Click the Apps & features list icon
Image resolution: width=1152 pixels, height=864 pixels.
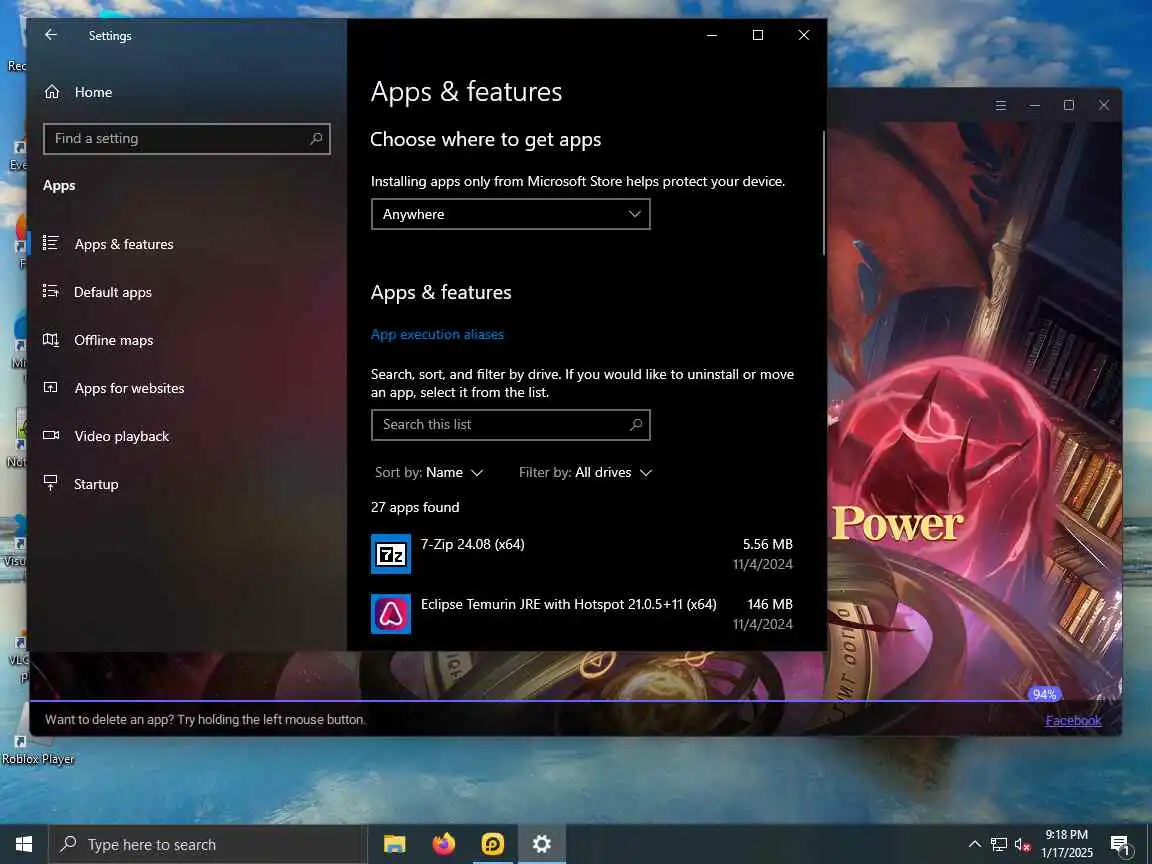51,242
